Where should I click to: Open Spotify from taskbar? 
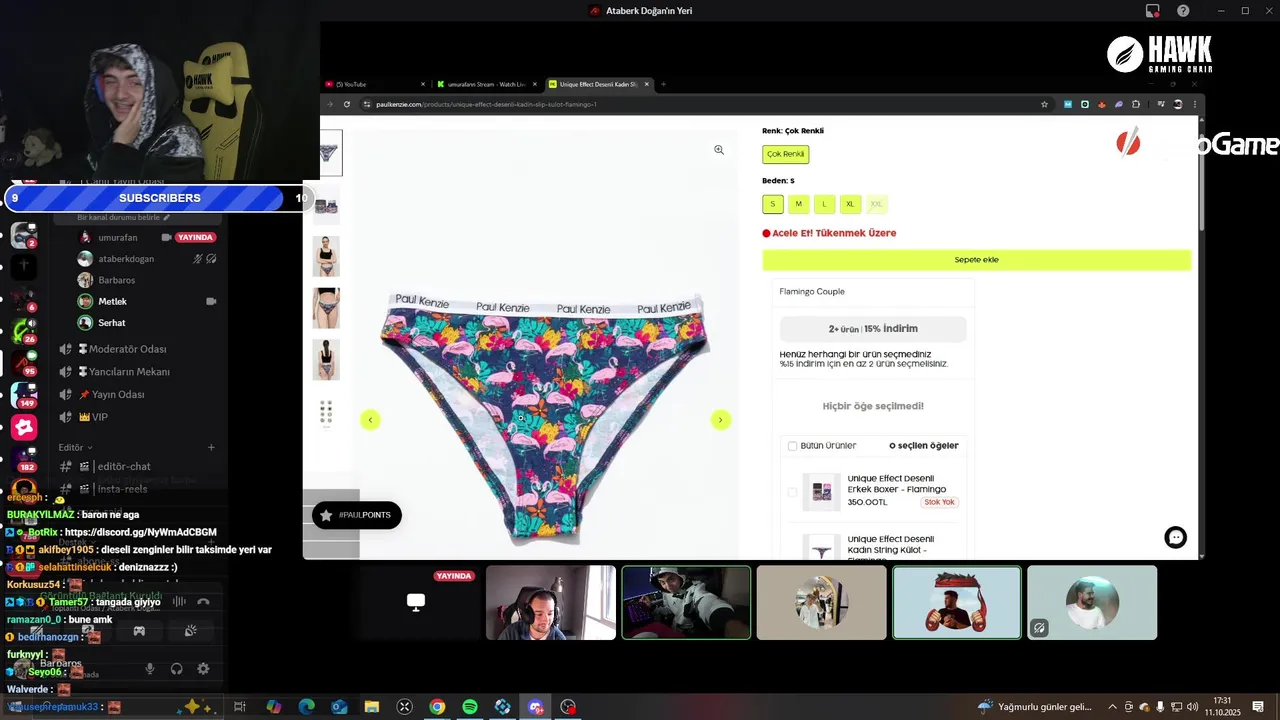click(470, 707)
